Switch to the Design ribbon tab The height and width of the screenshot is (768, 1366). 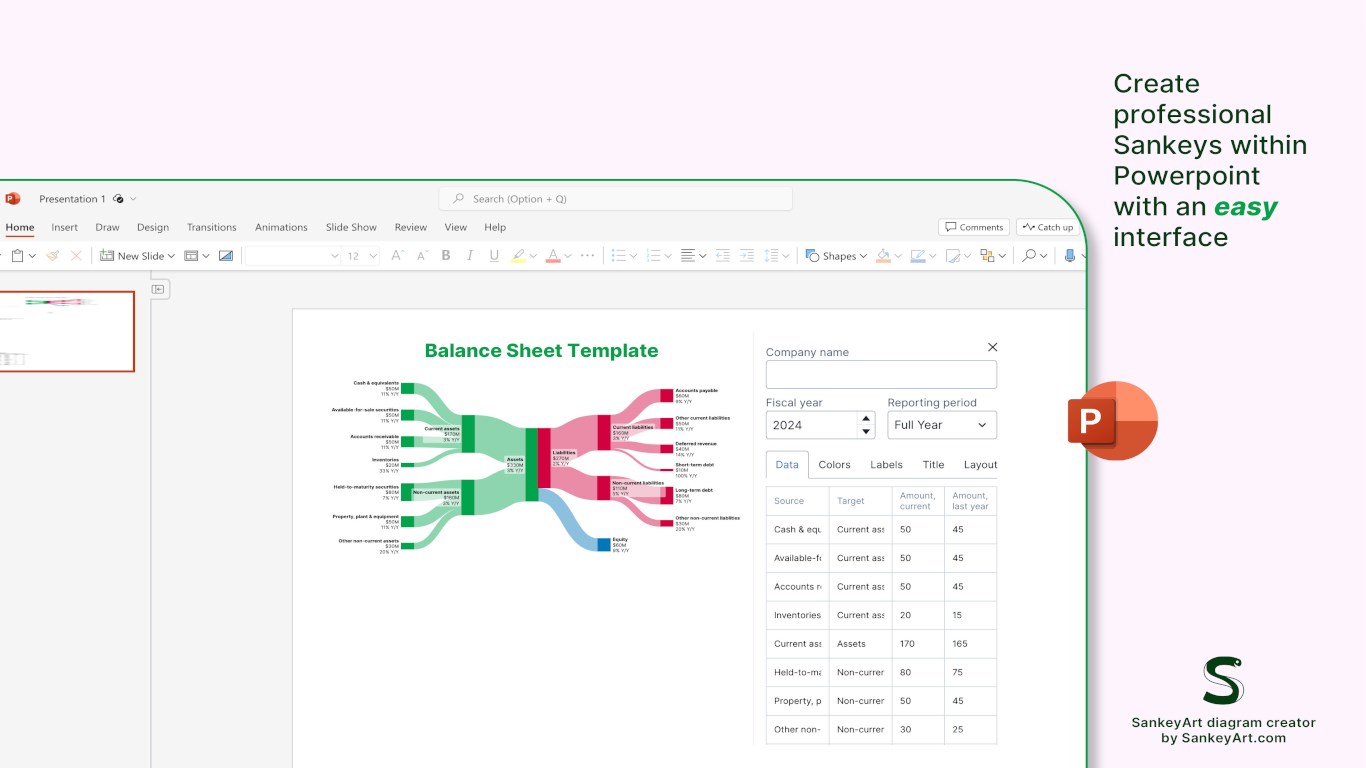[x=153, y=227]
